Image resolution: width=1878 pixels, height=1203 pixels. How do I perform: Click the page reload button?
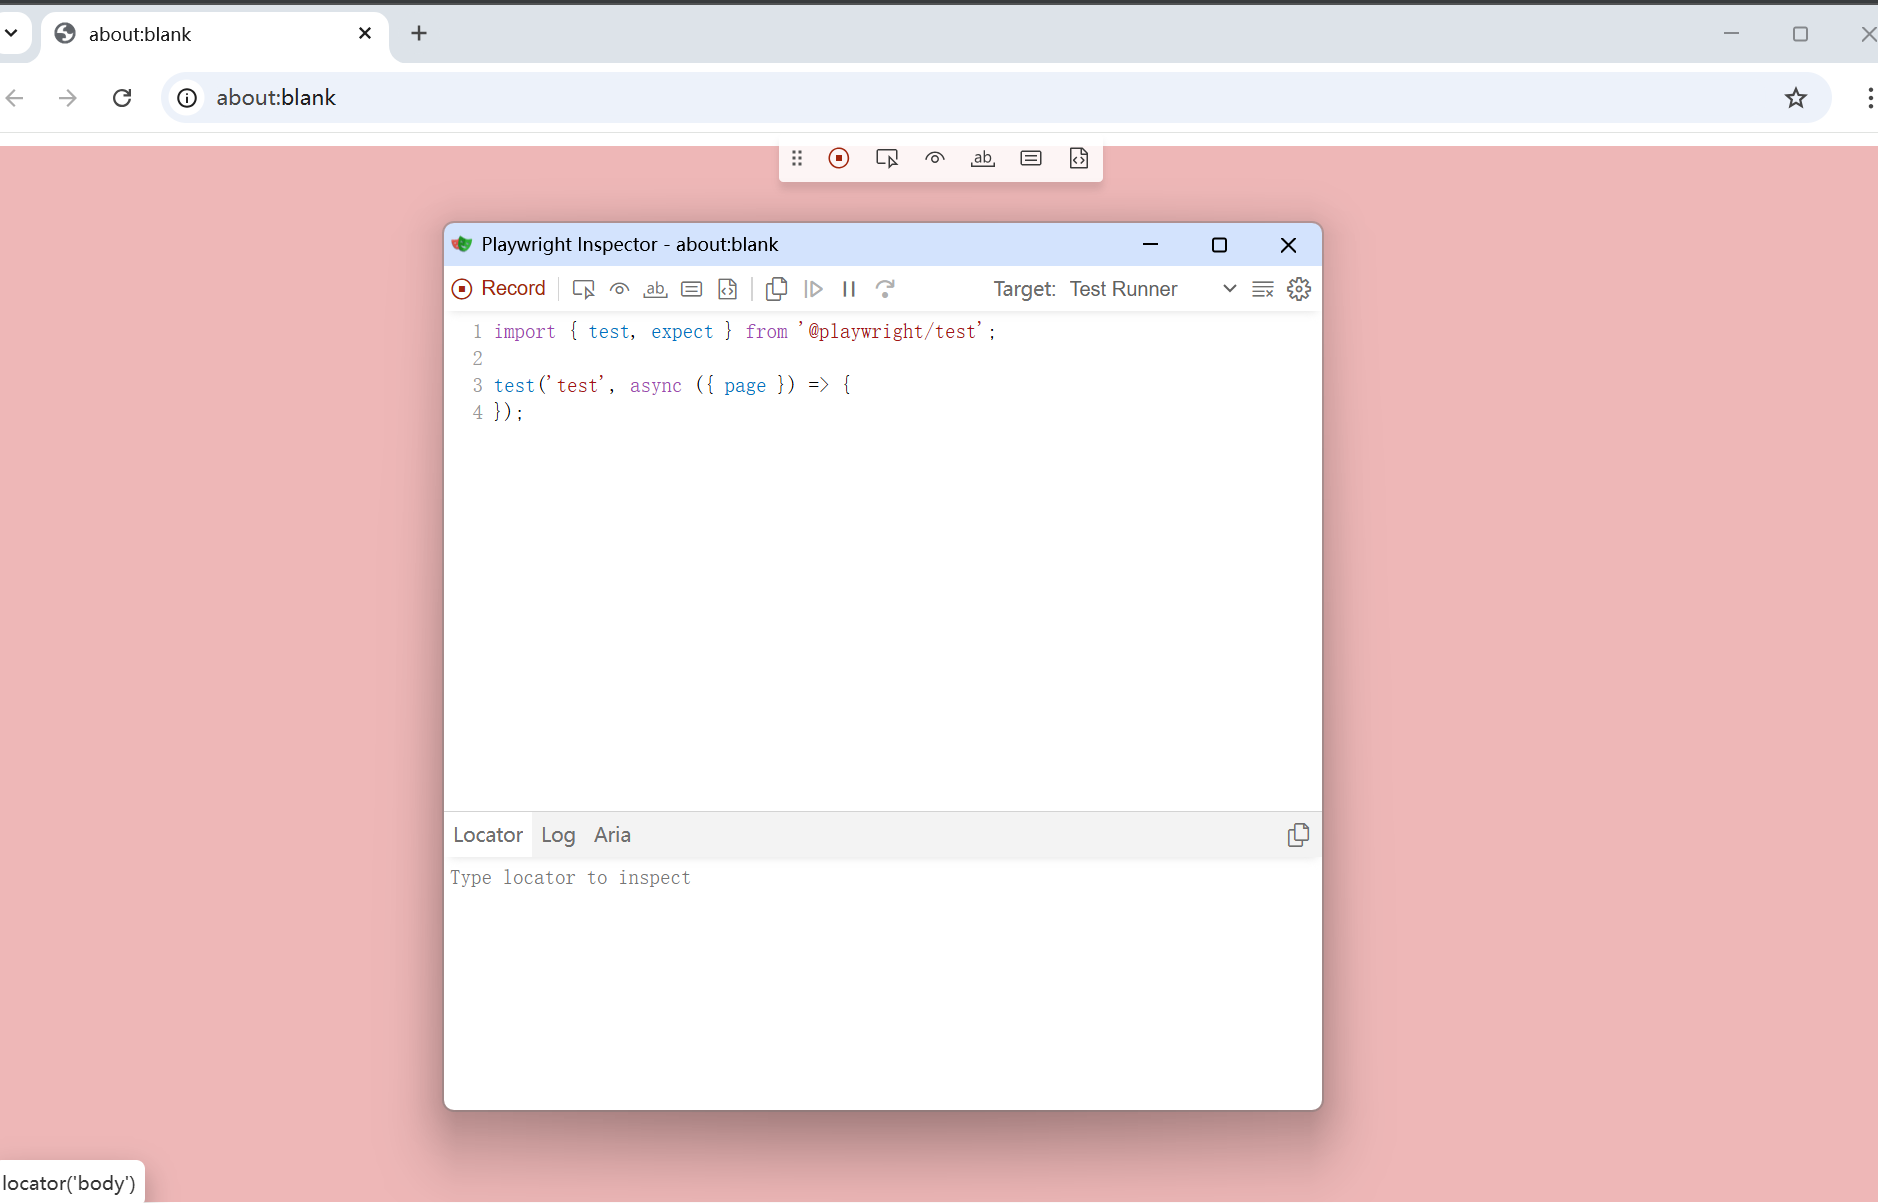[121, 97]
